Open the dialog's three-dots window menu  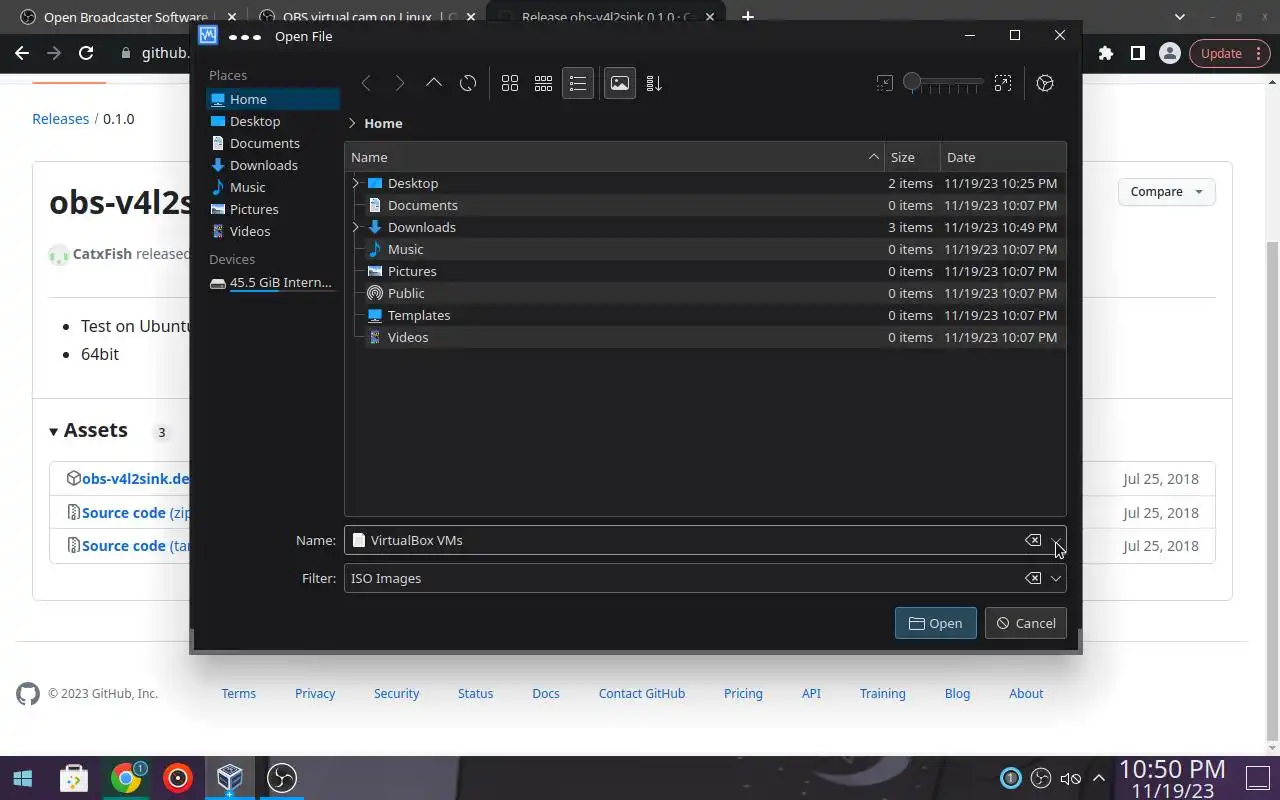coord(245,36)
